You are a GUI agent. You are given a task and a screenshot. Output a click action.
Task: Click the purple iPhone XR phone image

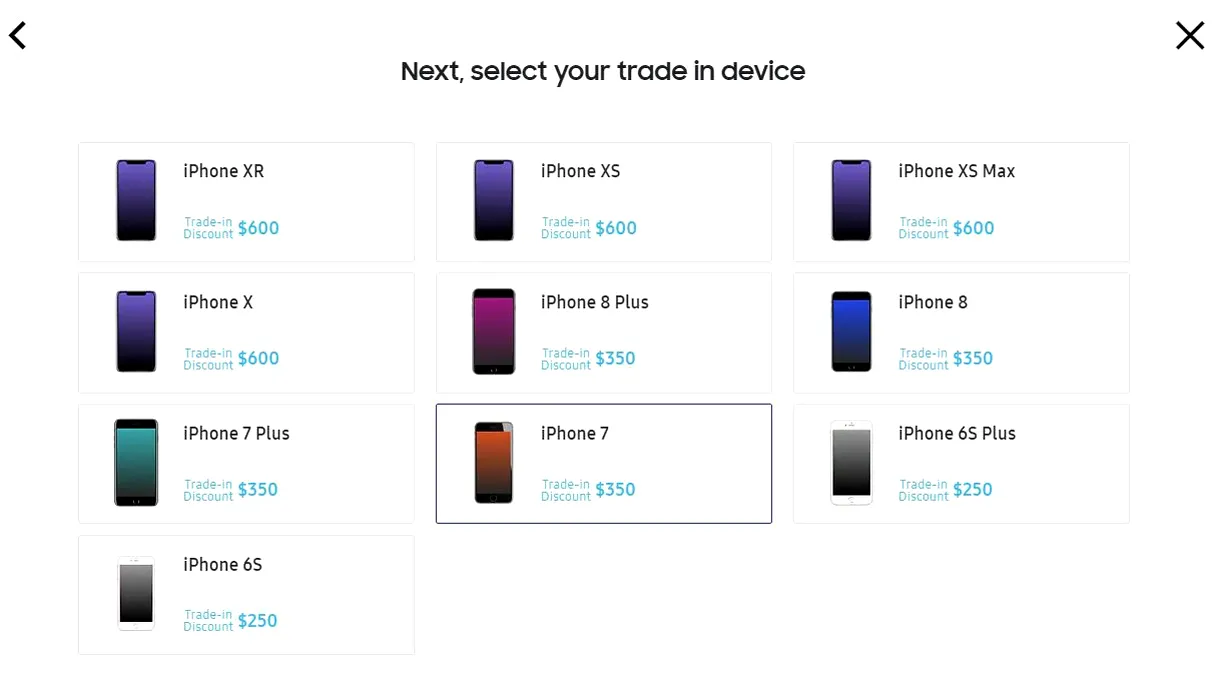click(x=136, y=200)
